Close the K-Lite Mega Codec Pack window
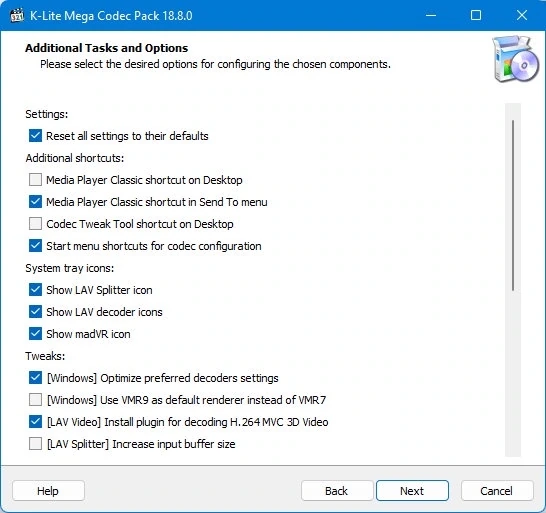Image resolution: width=546 pixels, height=513 pixels. pos(522,15)
